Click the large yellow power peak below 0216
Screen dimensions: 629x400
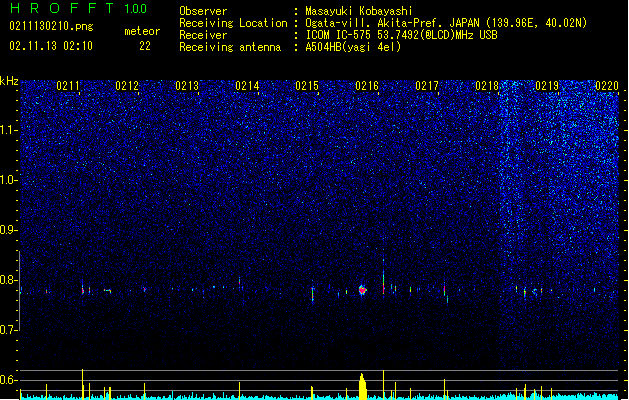click(363, 386)
